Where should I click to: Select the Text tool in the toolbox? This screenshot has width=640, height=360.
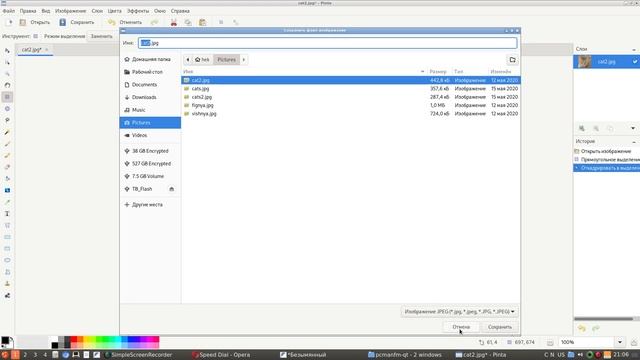click(x=7, y=214)
